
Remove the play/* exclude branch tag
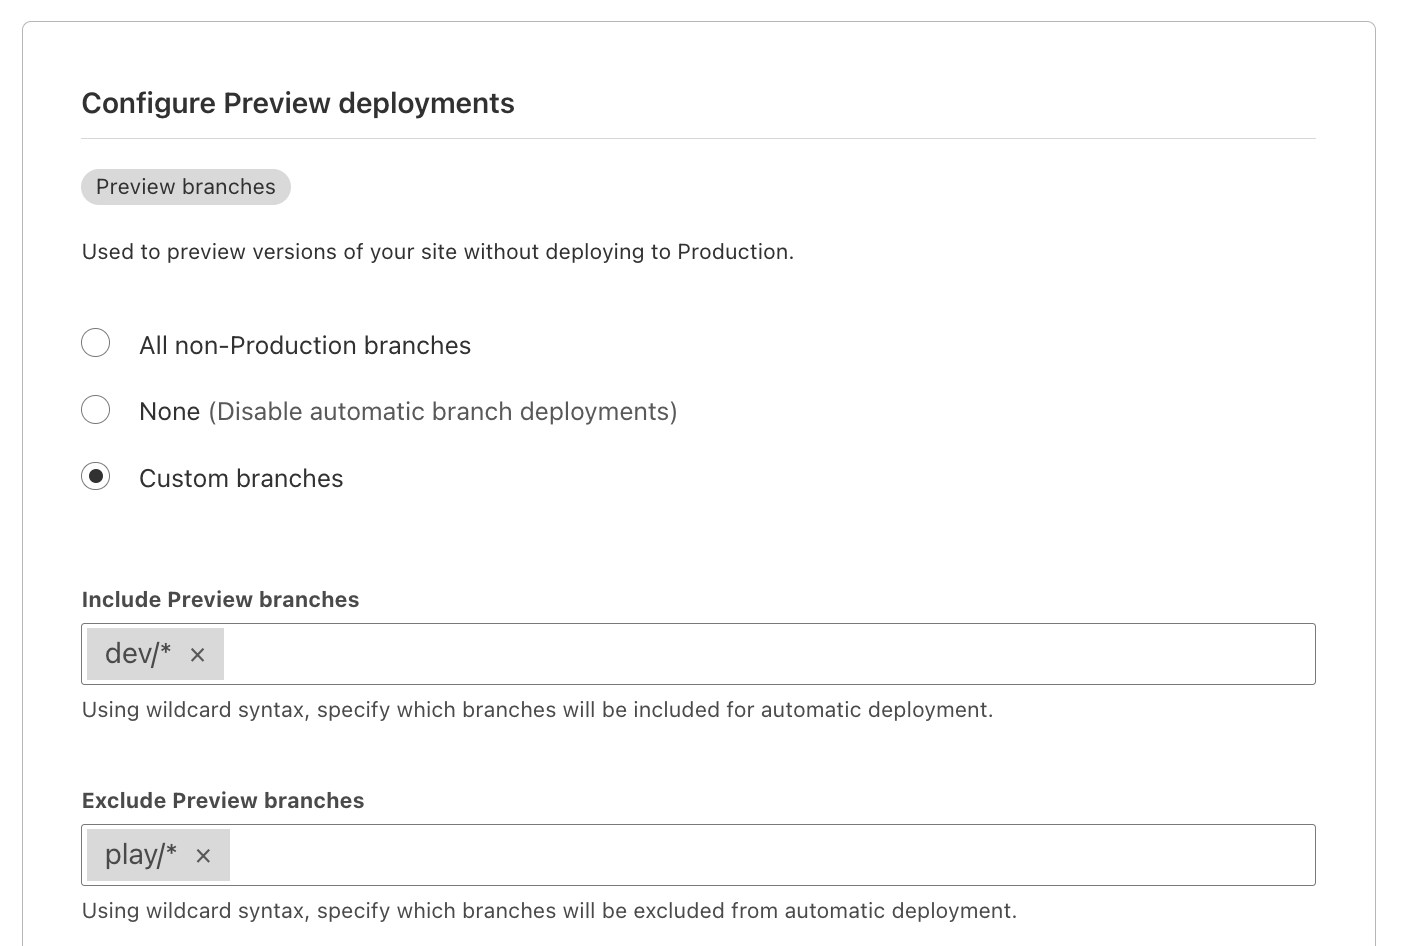(203, 855)
